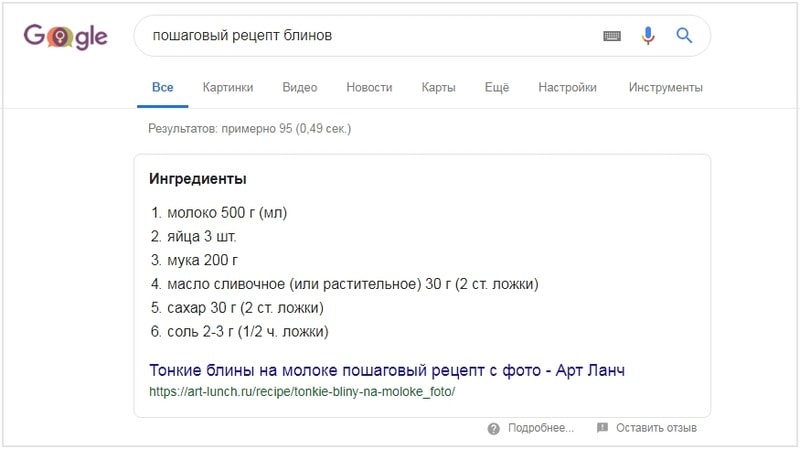Open the on-screen keyboard icon
The height and width of the screenshot is (449, 800).
[612, 36]
